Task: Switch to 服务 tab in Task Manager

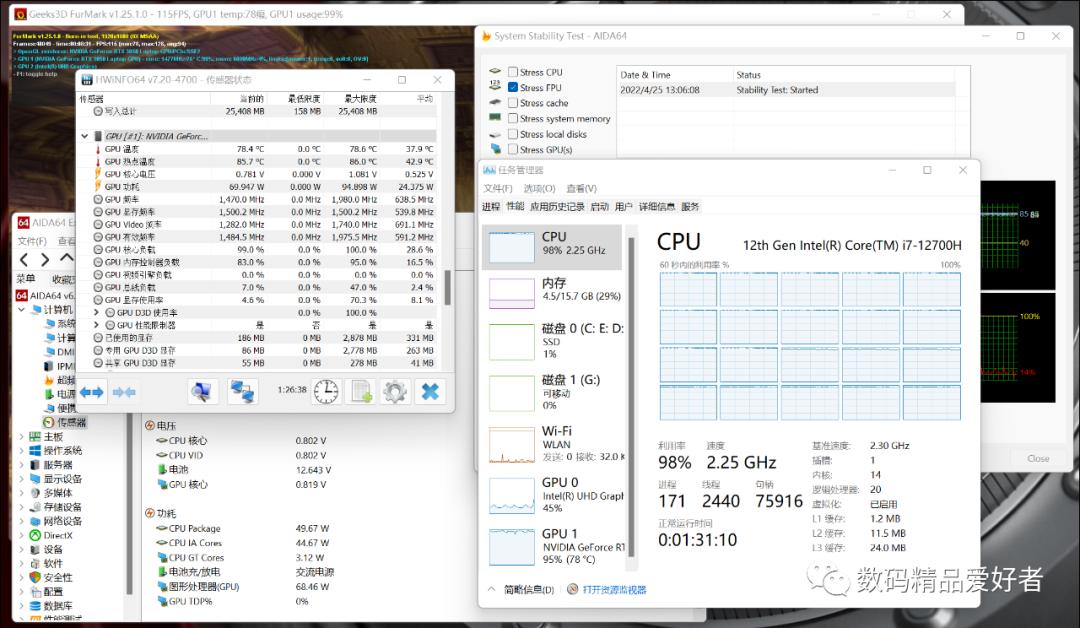Action: pos(690,207)
